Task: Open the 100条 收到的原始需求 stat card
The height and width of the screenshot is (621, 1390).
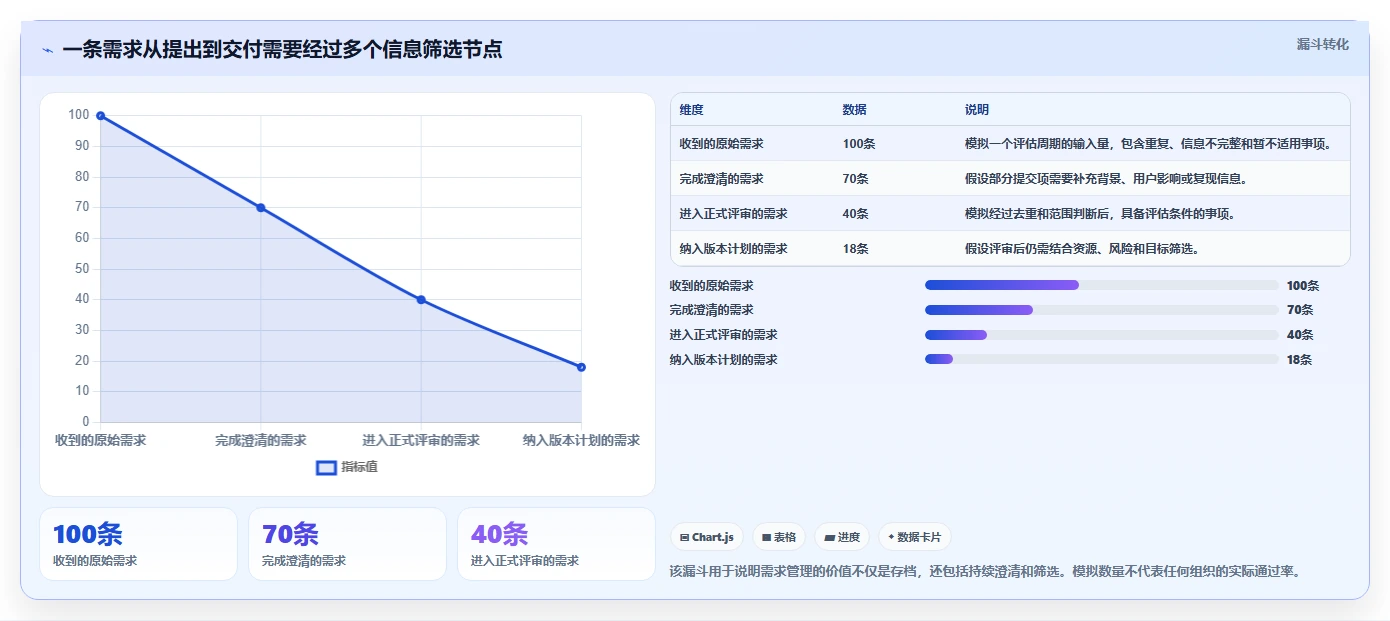Action: click(138, 544)
